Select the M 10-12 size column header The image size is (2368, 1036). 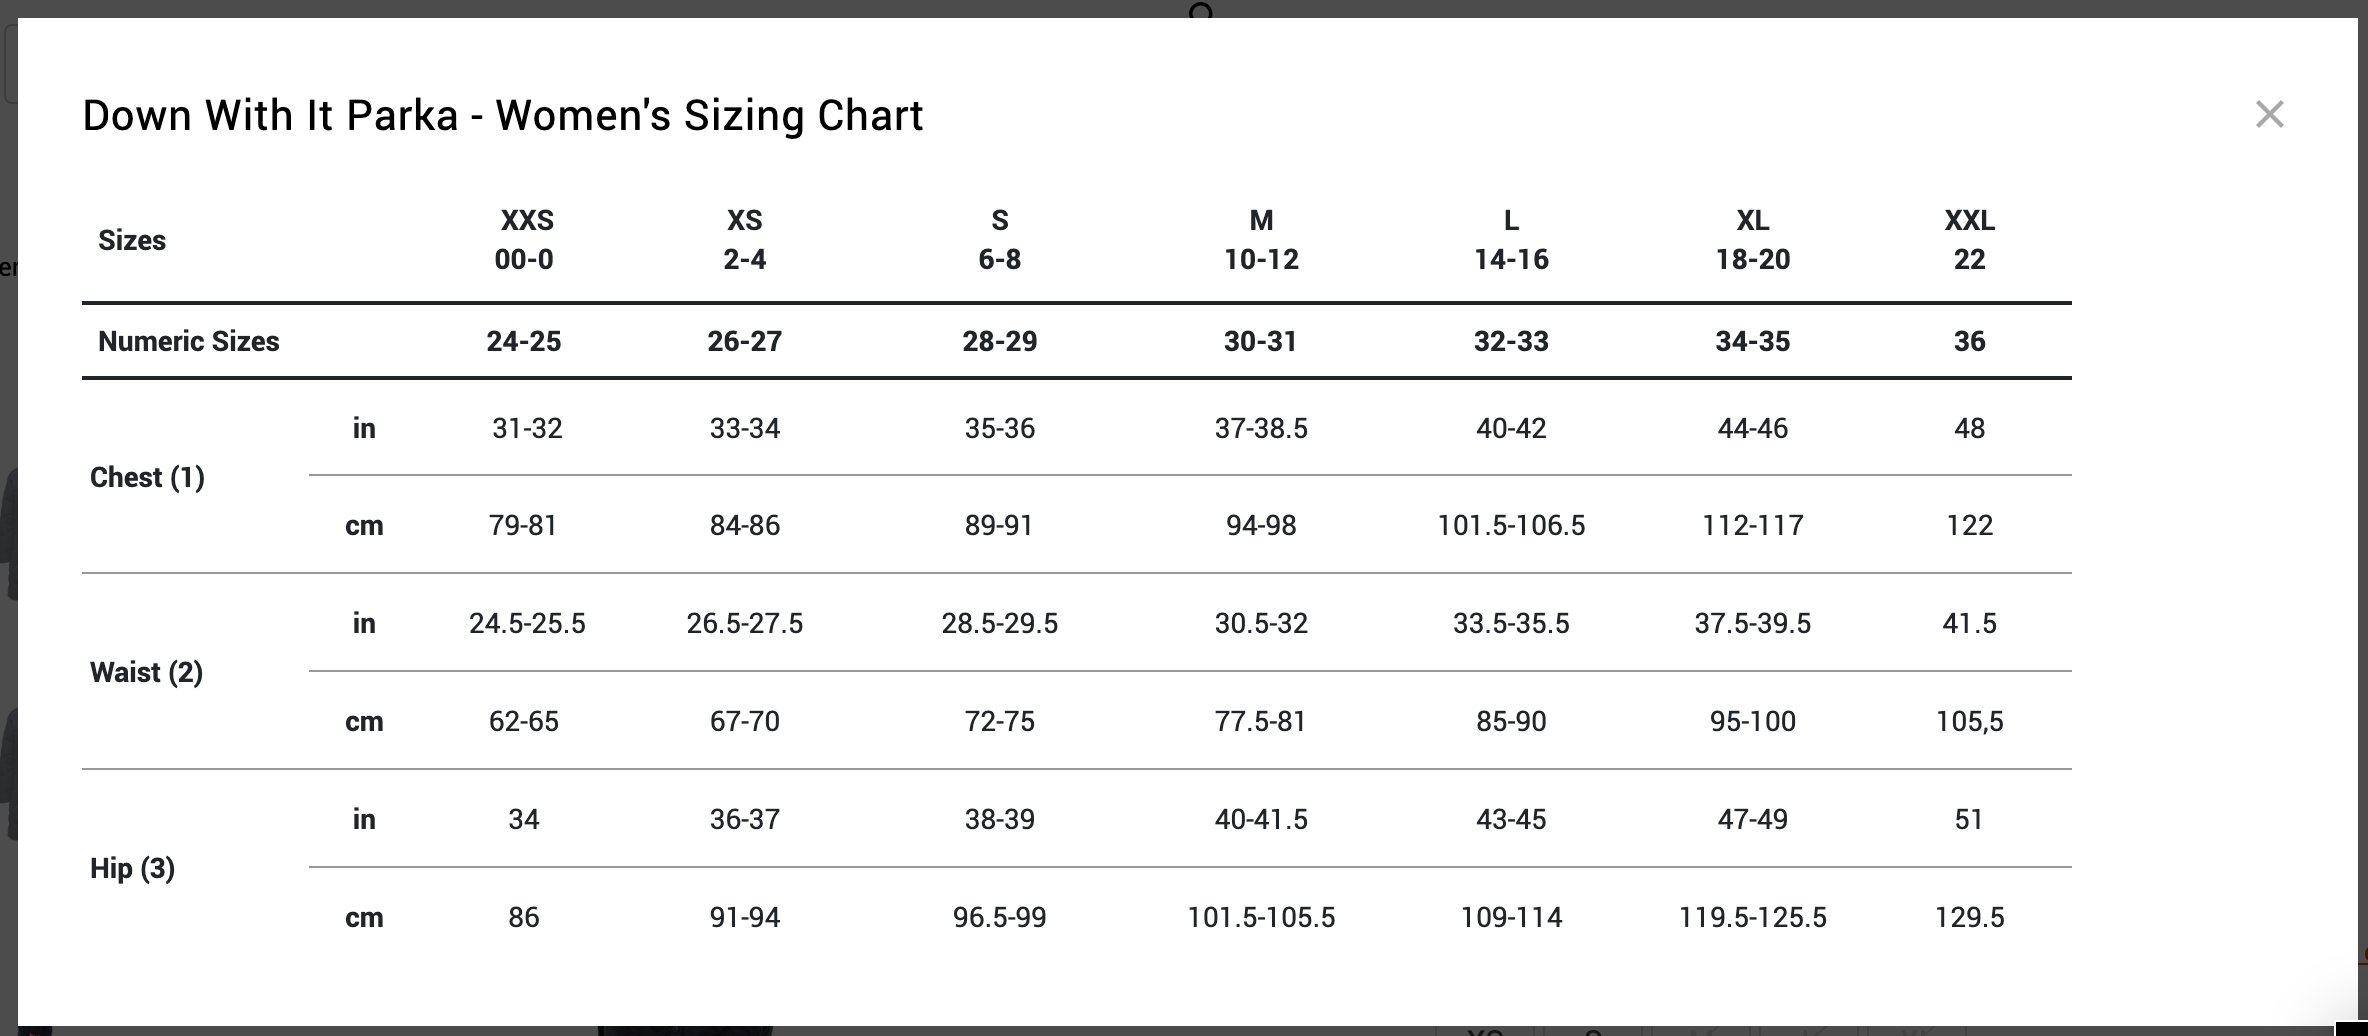(x=1261, y=240)
